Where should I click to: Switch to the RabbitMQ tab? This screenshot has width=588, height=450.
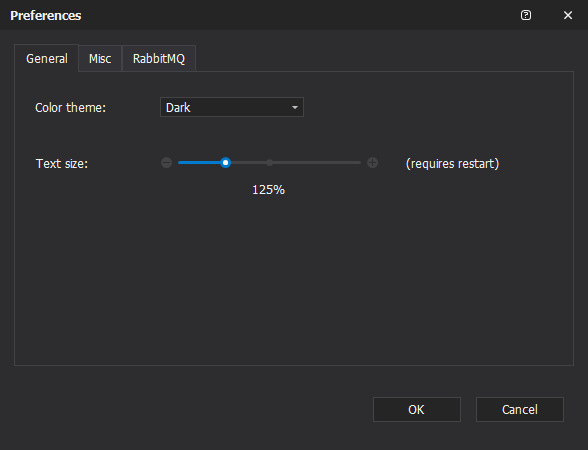(159, 58)
